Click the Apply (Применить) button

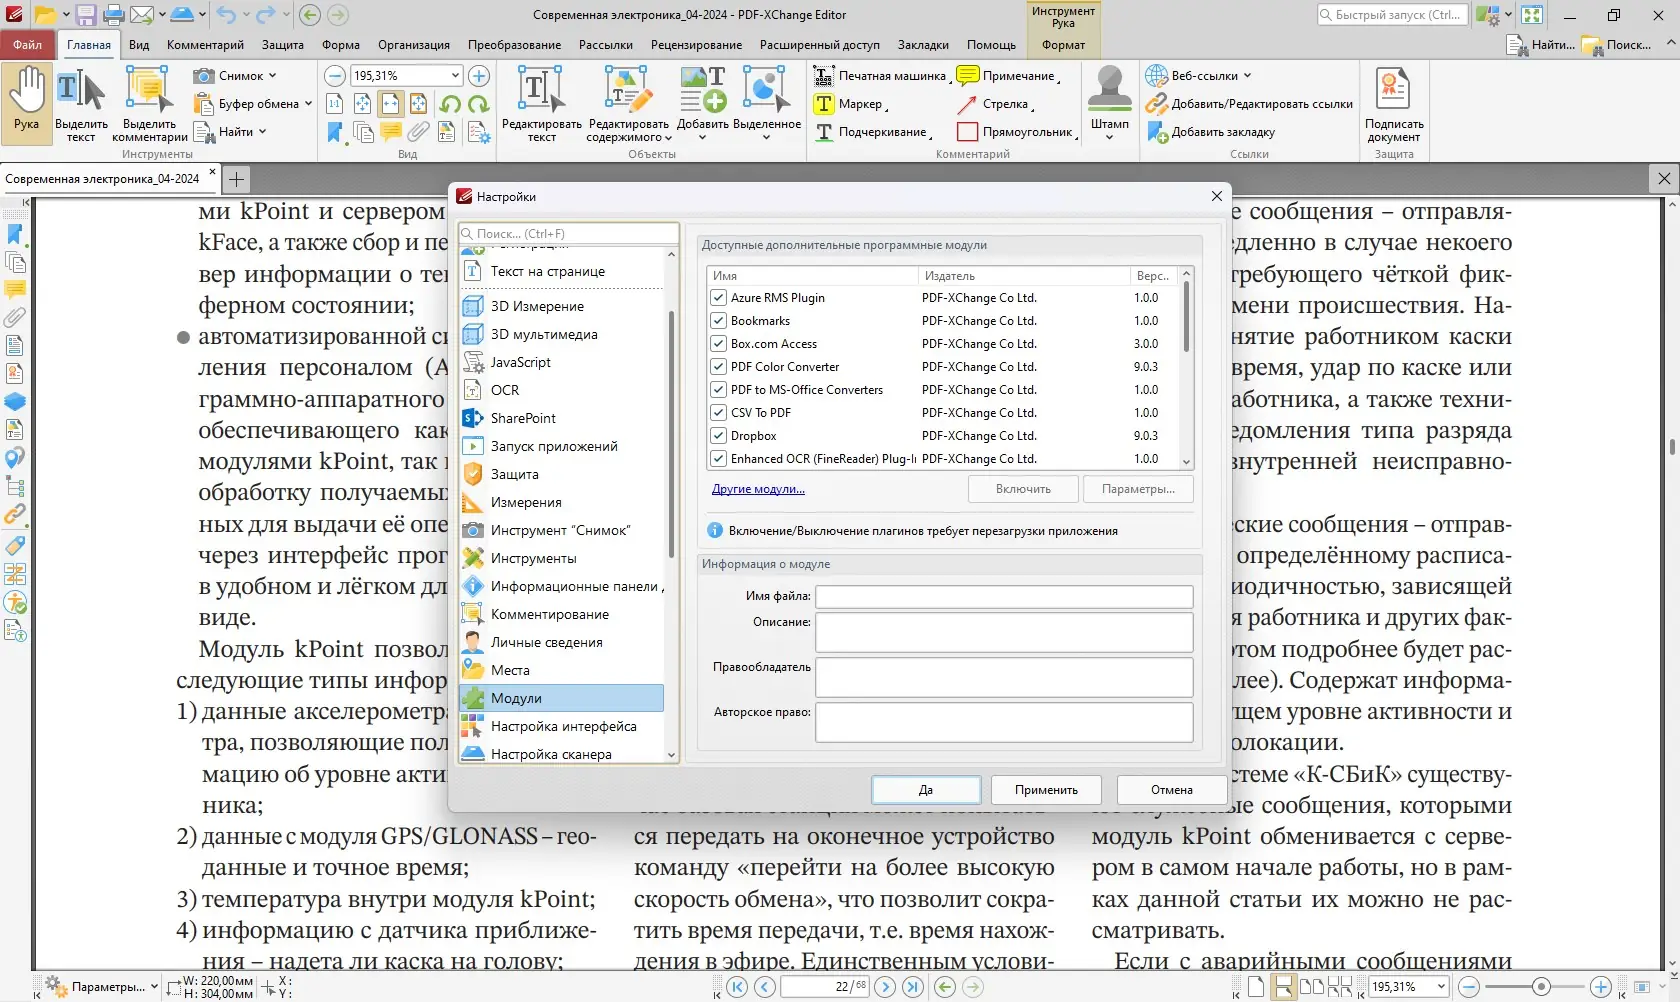click(x=1046, y=790)
